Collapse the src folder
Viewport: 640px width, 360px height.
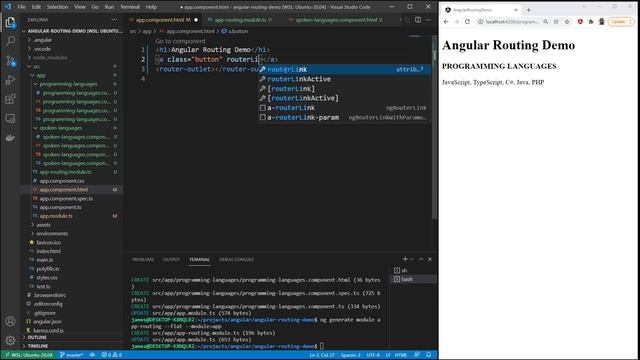(x=36, y=67)
